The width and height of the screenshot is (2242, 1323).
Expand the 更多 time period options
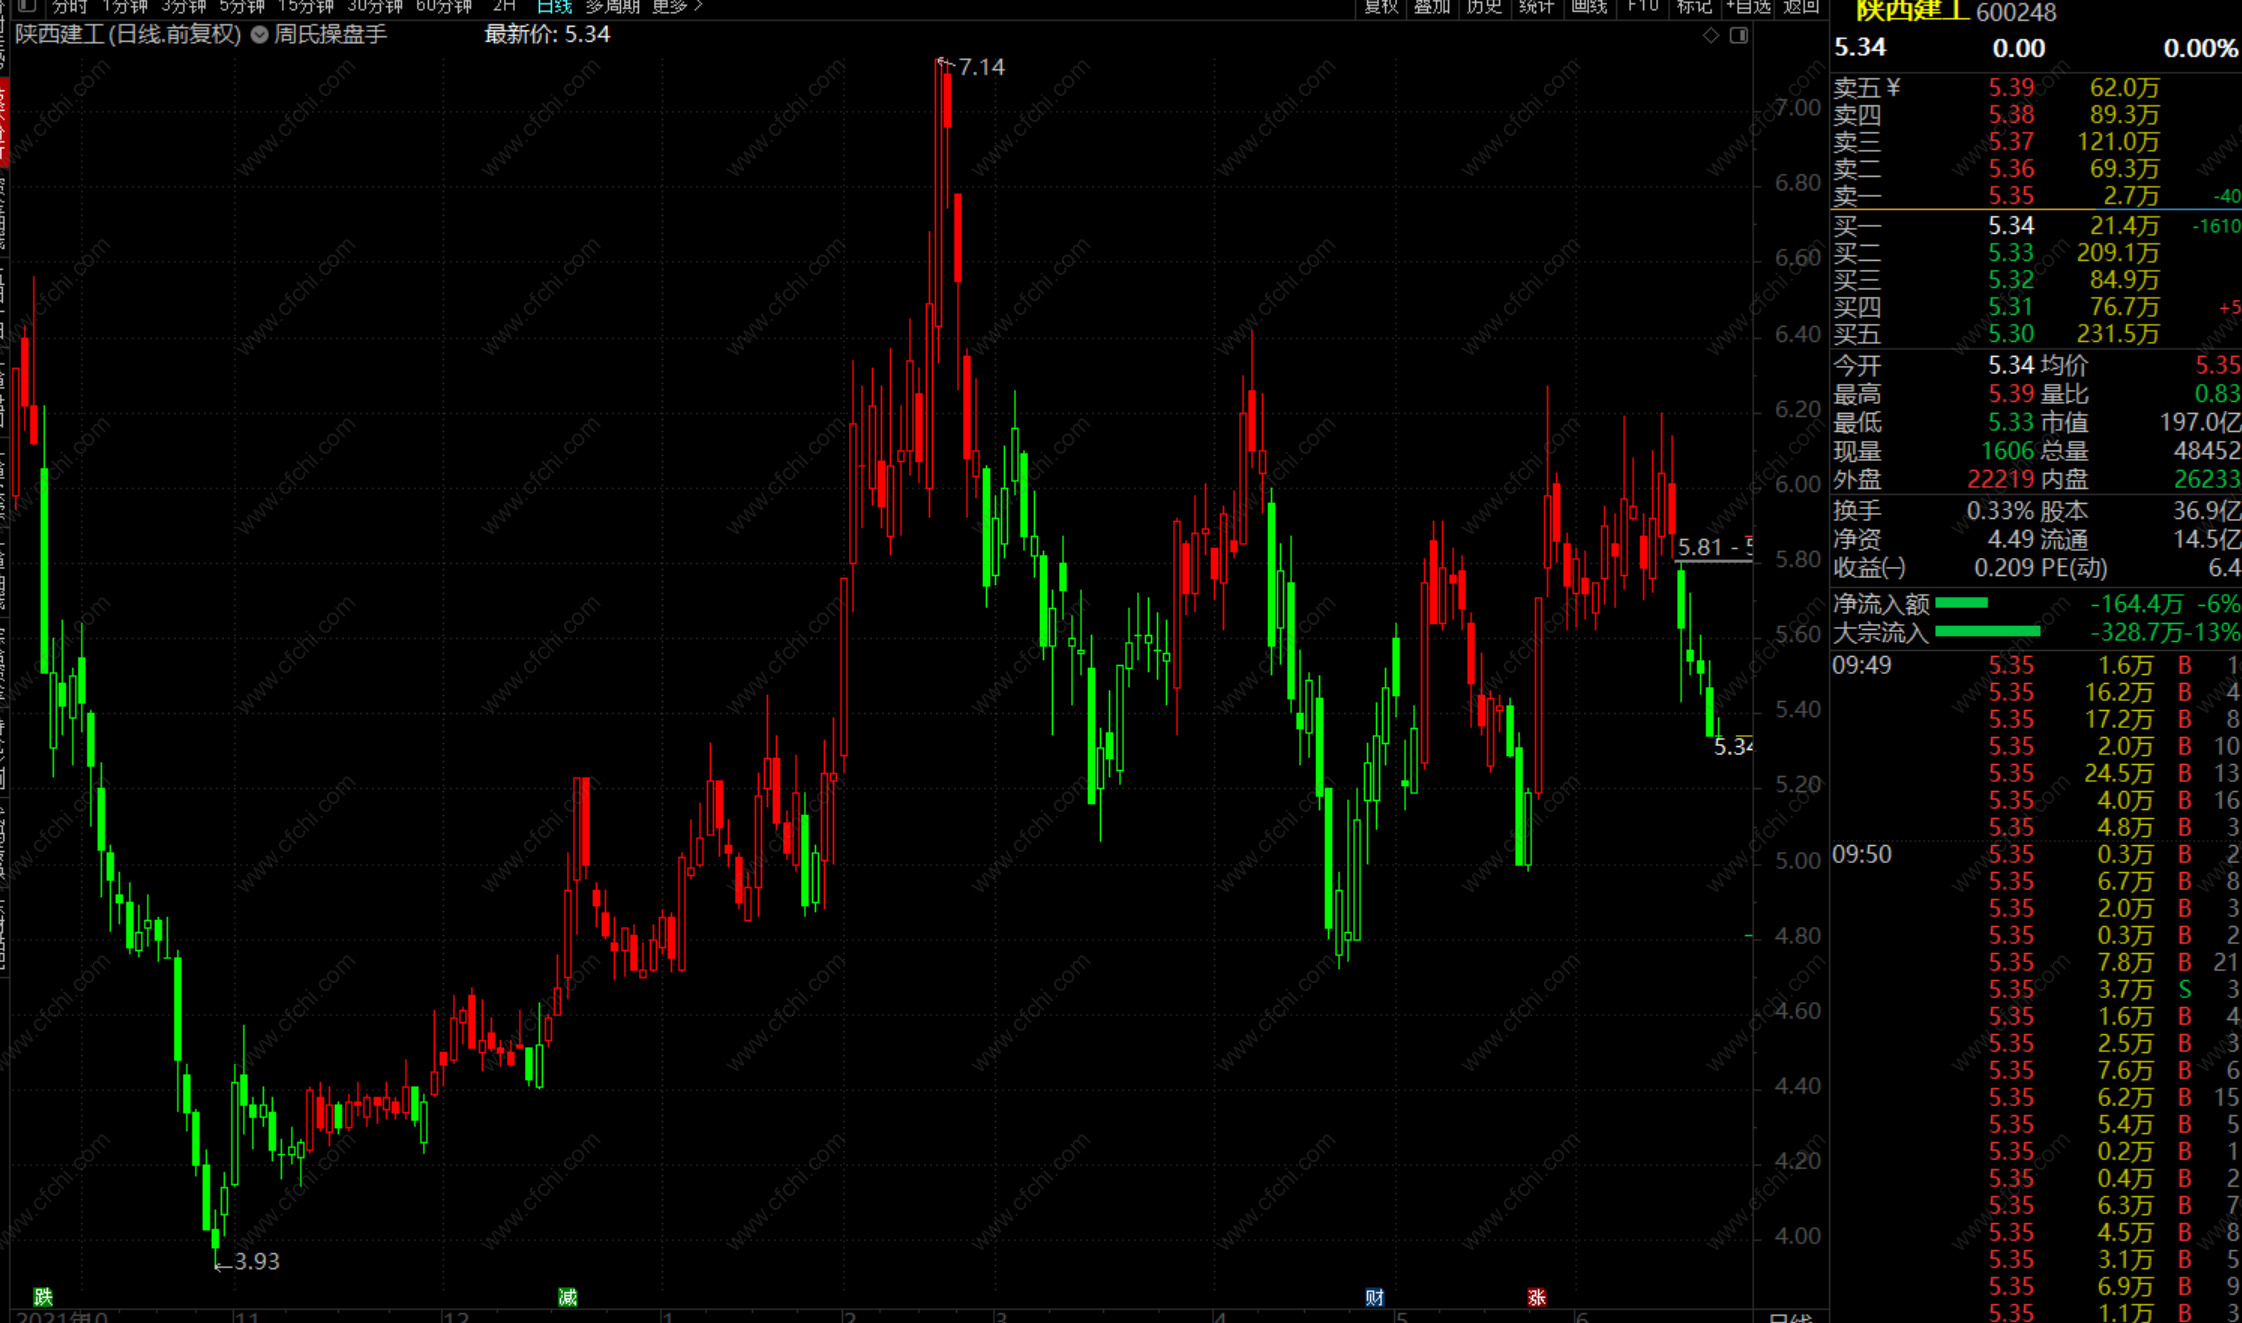(677, 6)
